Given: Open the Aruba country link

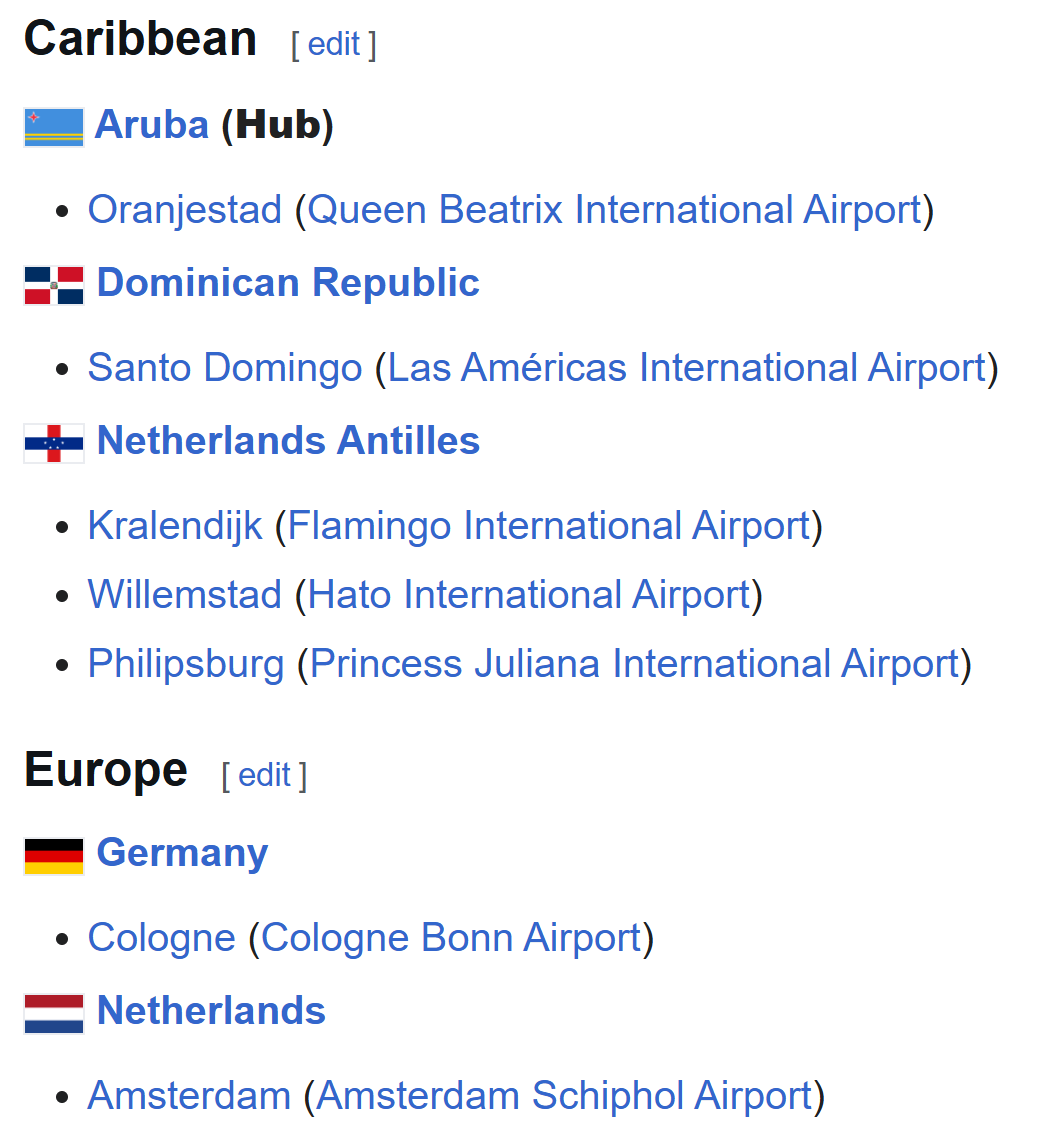Looking at the screenshot, I should (x=152, y=125).
